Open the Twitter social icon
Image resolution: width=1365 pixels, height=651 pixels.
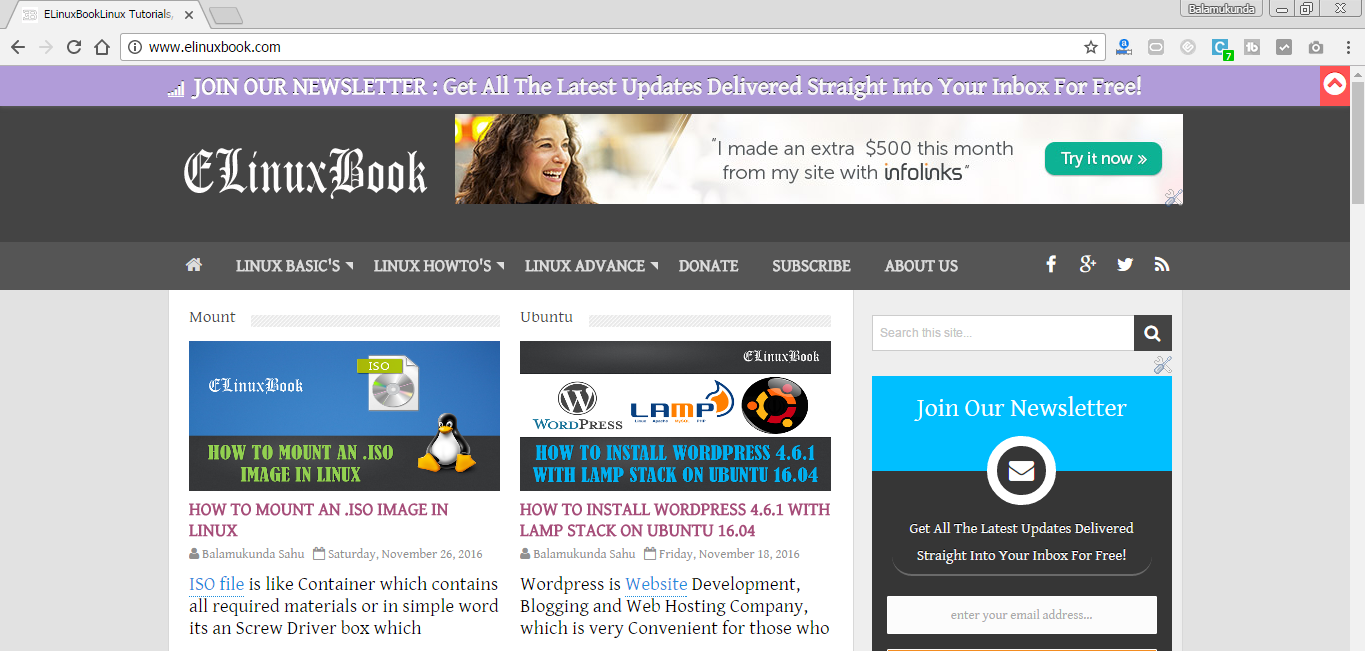tap(1125, 265)
